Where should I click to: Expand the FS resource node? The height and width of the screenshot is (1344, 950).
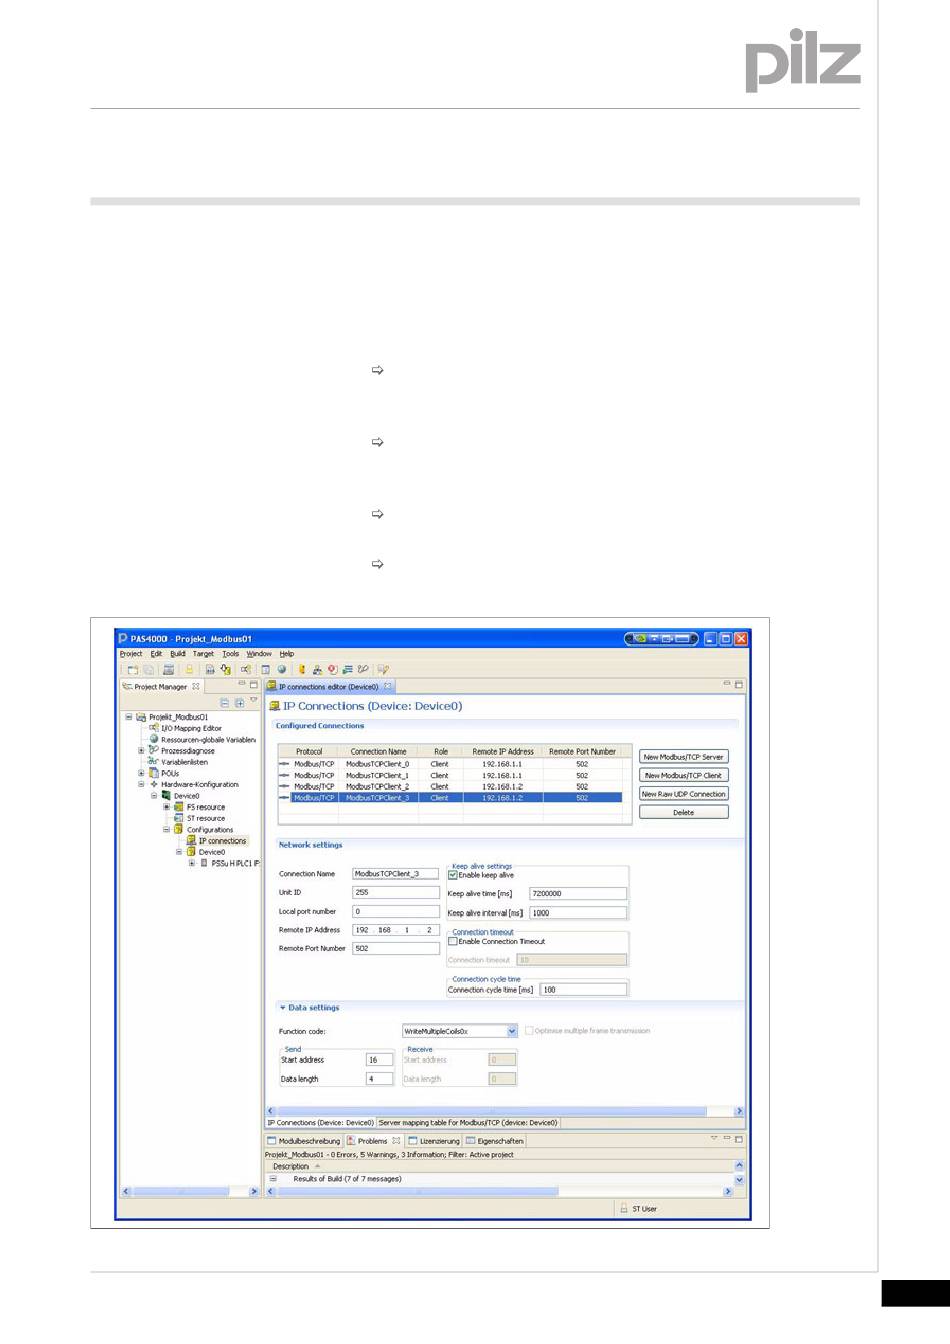(x=167, y=807)
